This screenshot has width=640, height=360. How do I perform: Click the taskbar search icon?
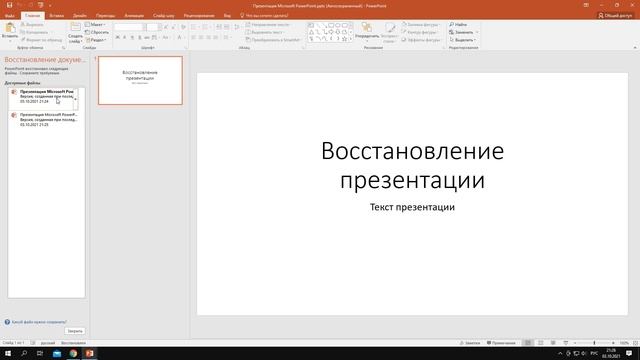24,353
